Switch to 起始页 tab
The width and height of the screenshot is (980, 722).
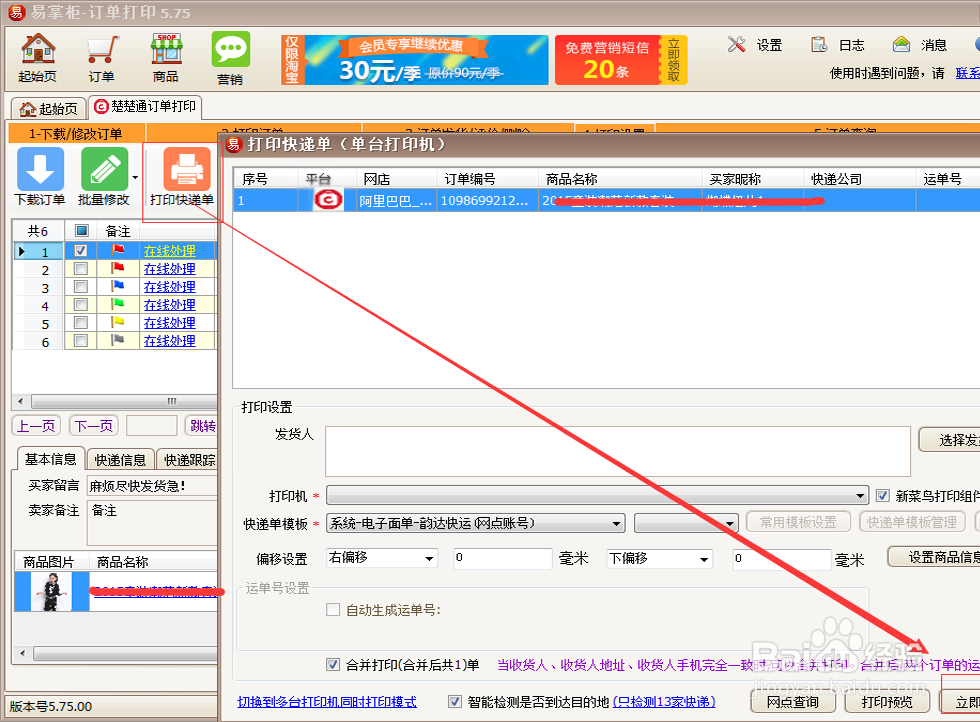(49, 109)
